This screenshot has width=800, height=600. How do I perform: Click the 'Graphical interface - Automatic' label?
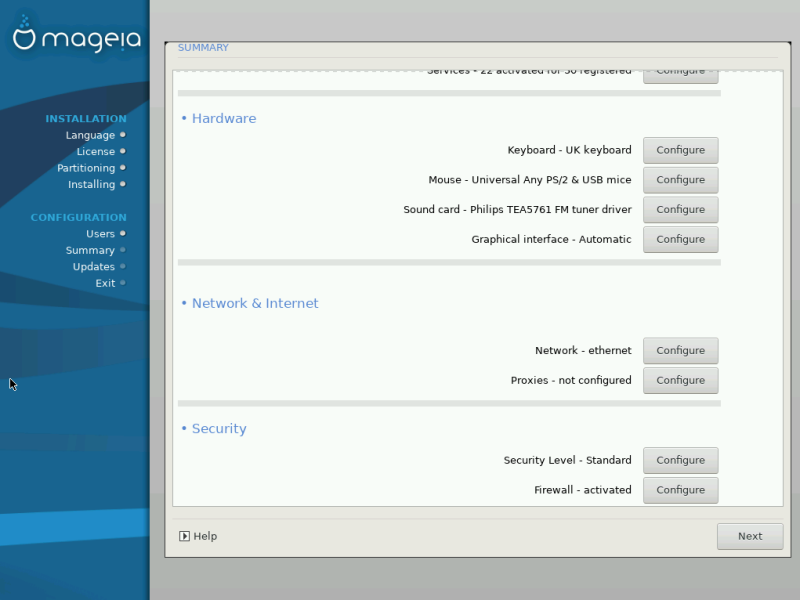(551, 239)
